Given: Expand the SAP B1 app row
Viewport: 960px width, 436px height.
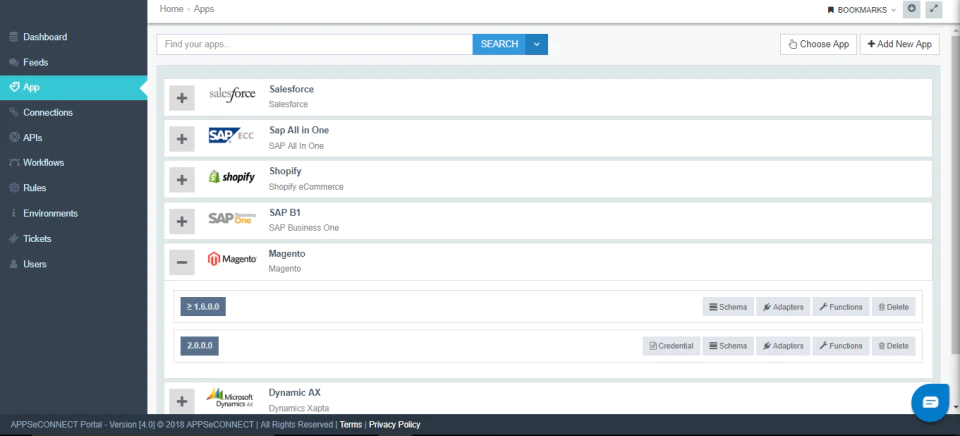Looking at the screenshot, I should 182,221.
